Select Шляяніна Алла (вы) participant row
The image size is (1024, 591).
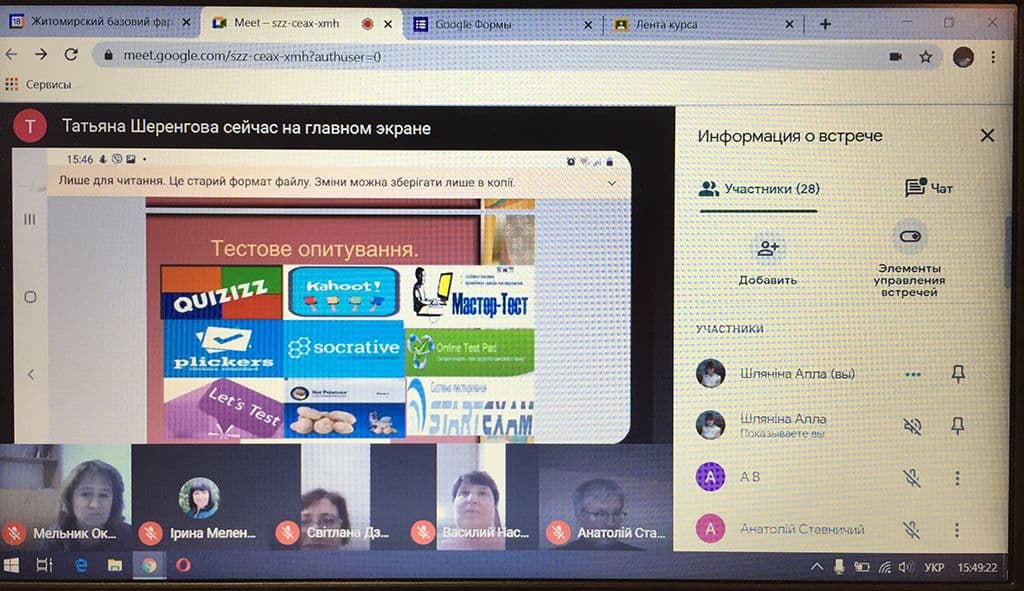(840, 374)
